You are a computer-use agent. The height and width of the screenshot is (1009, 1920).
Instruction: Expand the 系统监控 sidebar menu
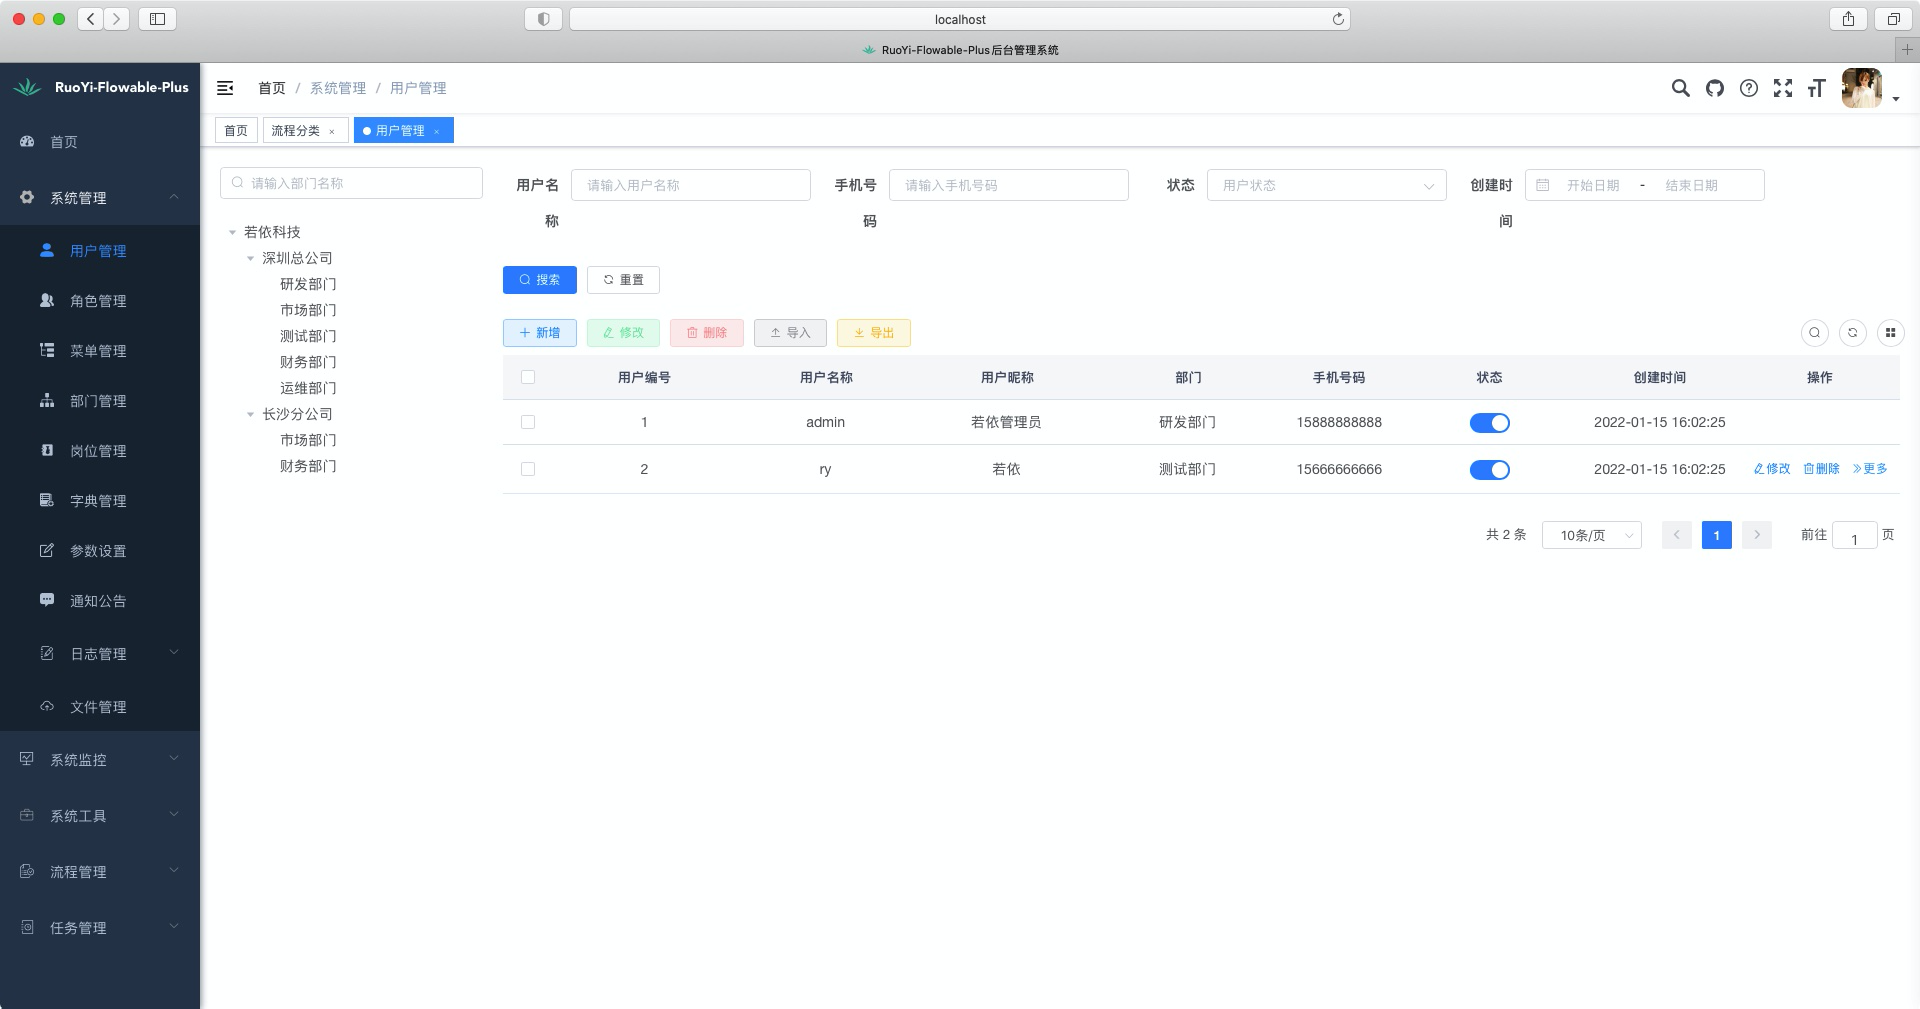click(x=100, y=760)
